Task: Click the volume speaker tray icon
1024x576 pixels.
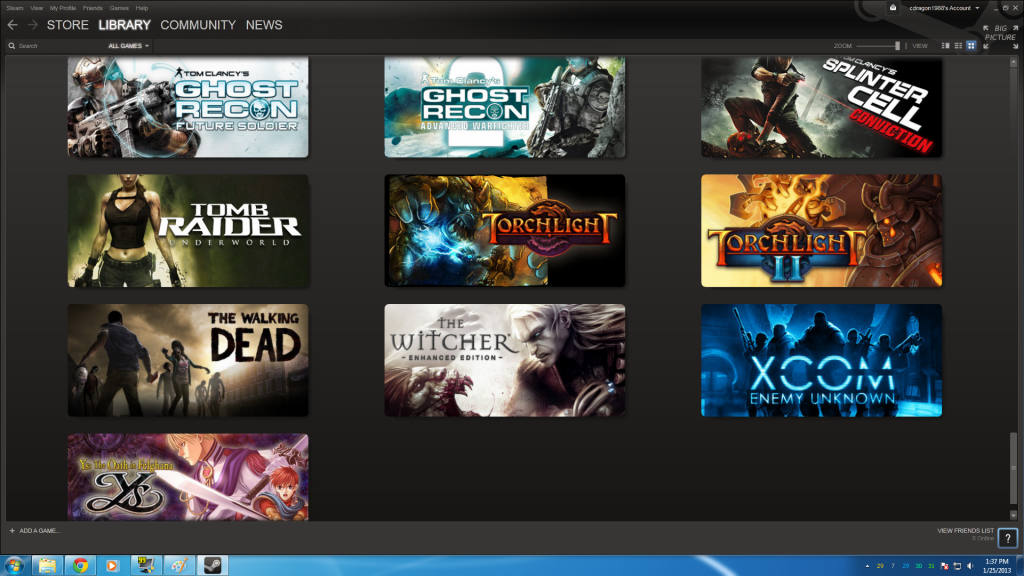Action: tap(970, 566)
